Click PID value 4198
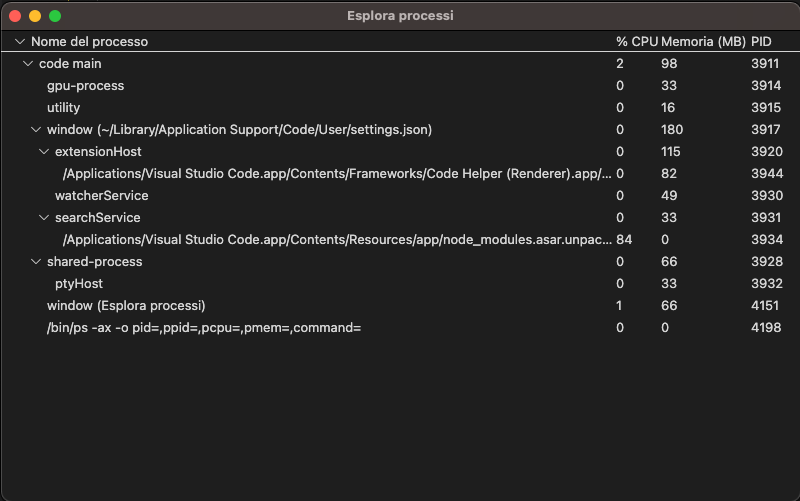800x501 pixels. [766, 328]
